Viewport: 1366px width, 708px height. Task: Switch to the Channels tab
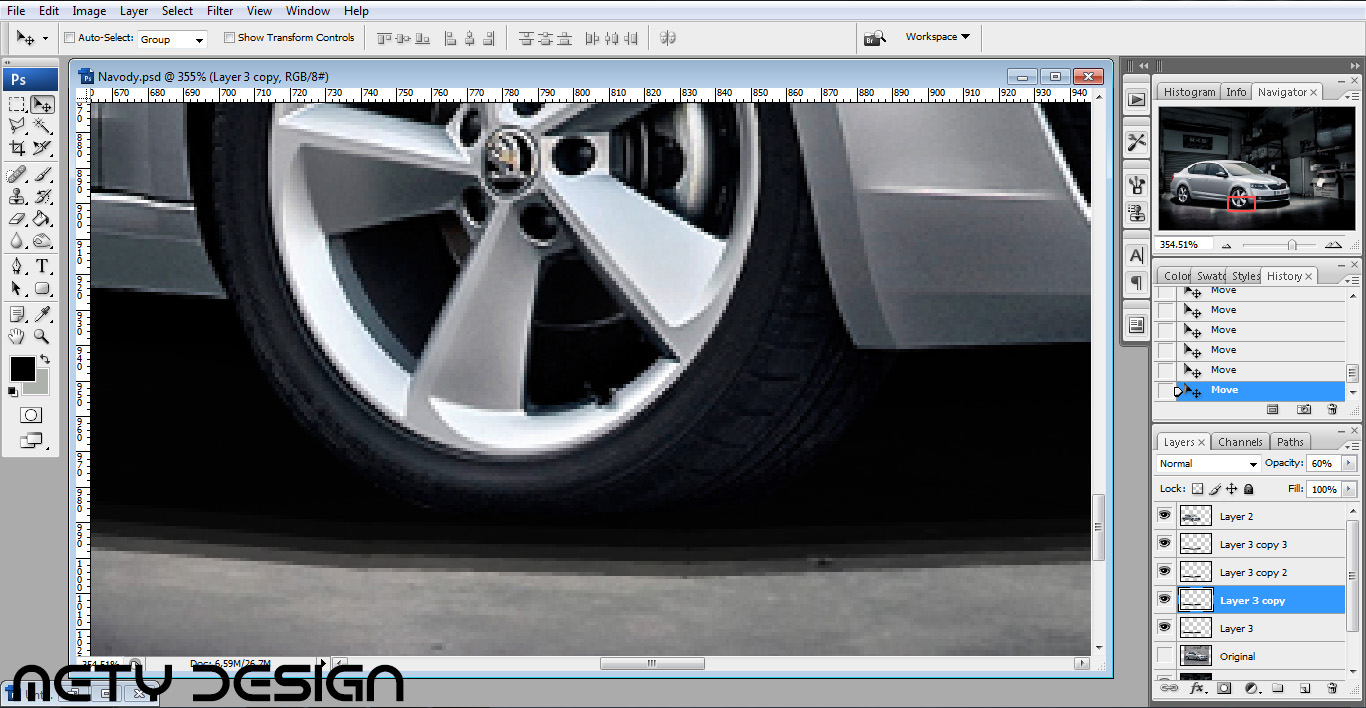pyautogui.click(x=1240, y=442)
